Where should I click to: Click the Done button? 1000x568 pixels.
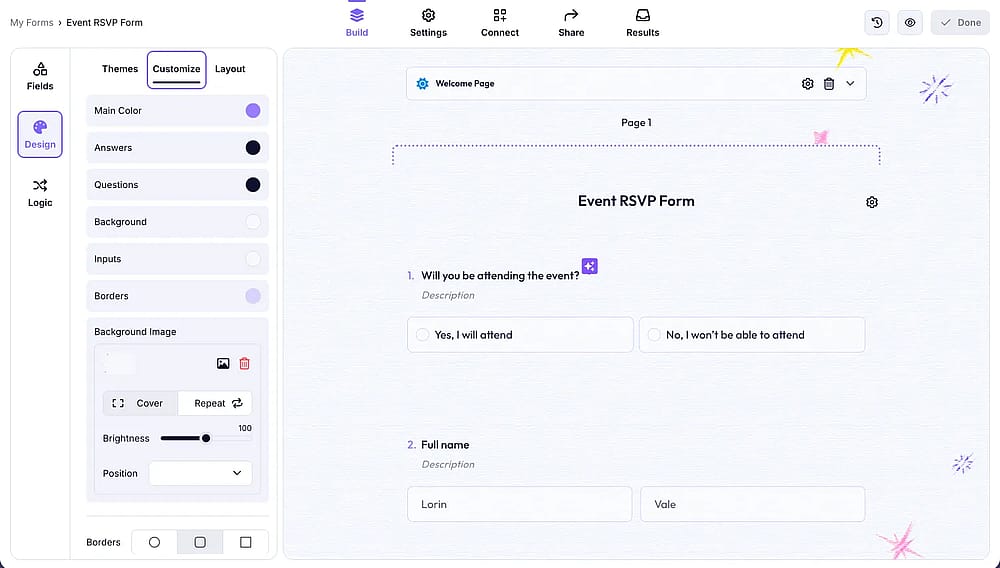[960, 22]
